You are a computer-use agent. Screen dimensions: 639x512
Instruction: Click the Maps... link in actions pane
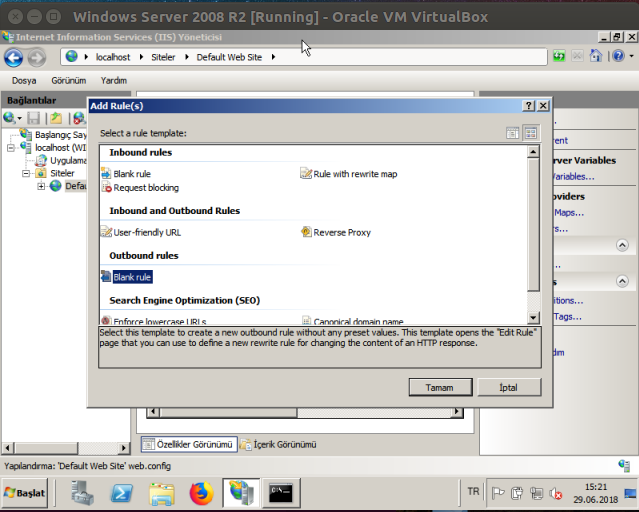pyautogui.click(x=568, y=212)
